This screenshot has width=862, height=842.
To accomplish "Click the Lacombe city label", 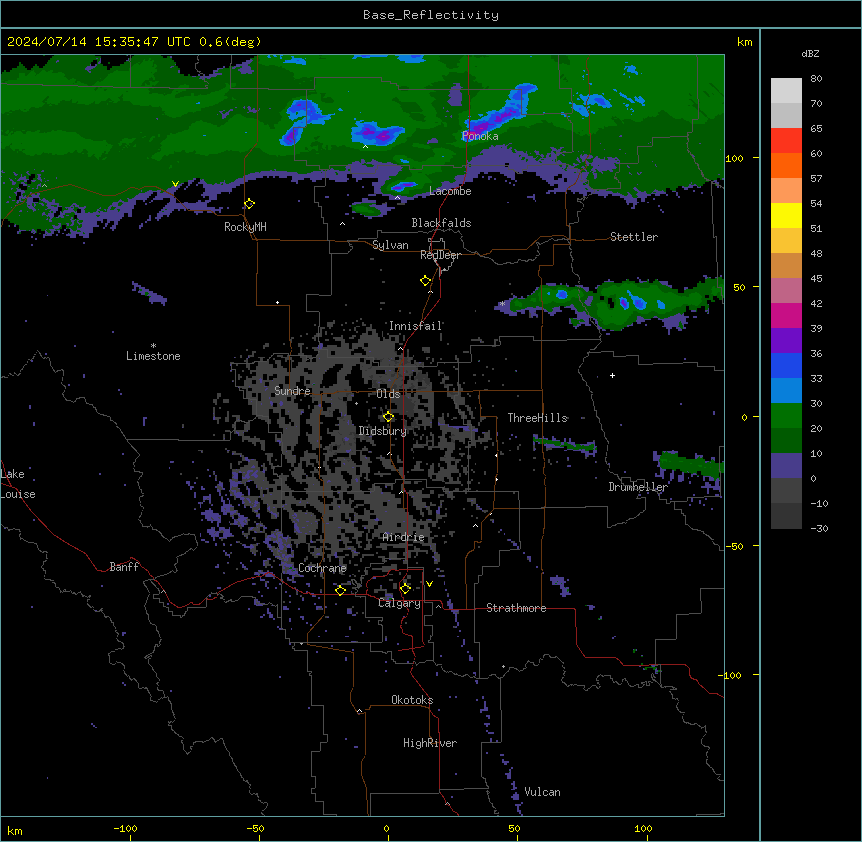I will [x=450, y=191].
